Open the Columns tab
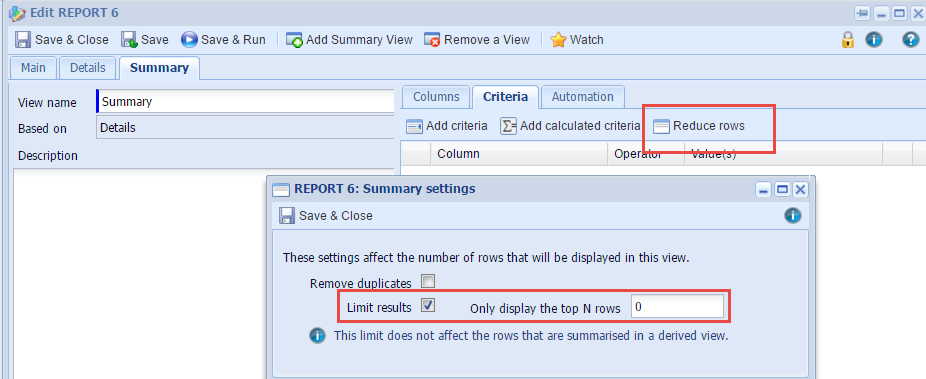The height and width of the screenshot is (379, 926). tap(436, 97)
